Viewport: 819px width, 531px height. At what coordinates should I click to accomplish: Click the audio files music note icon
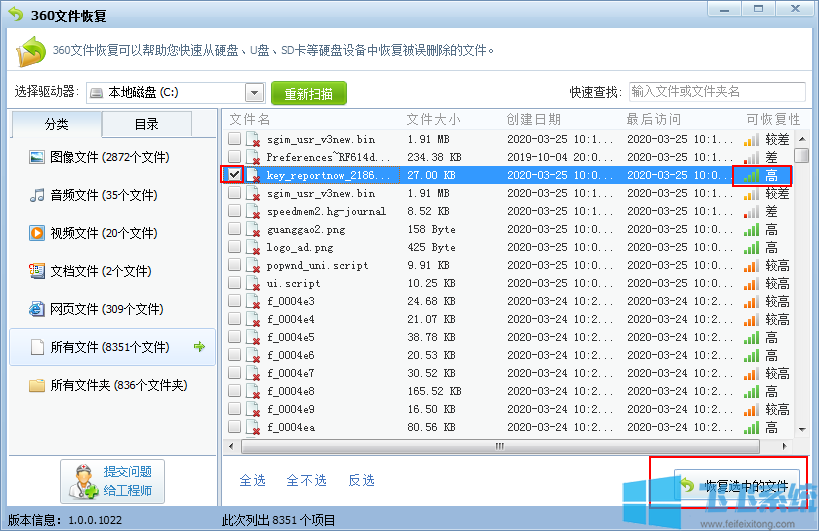point(37,195)
